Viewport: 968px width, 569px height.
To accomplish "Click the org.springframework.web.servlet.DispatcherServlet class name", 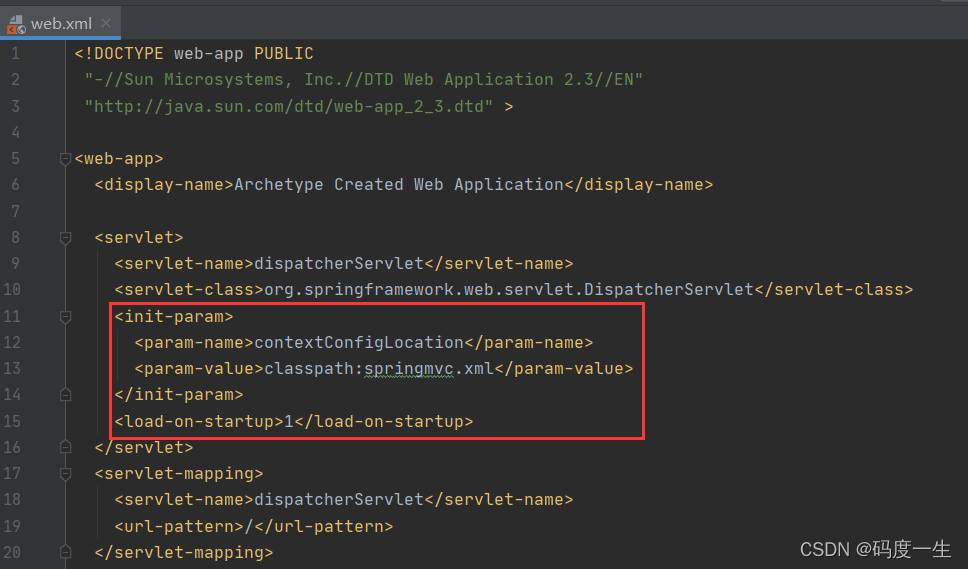I will (x=509, y=289).
